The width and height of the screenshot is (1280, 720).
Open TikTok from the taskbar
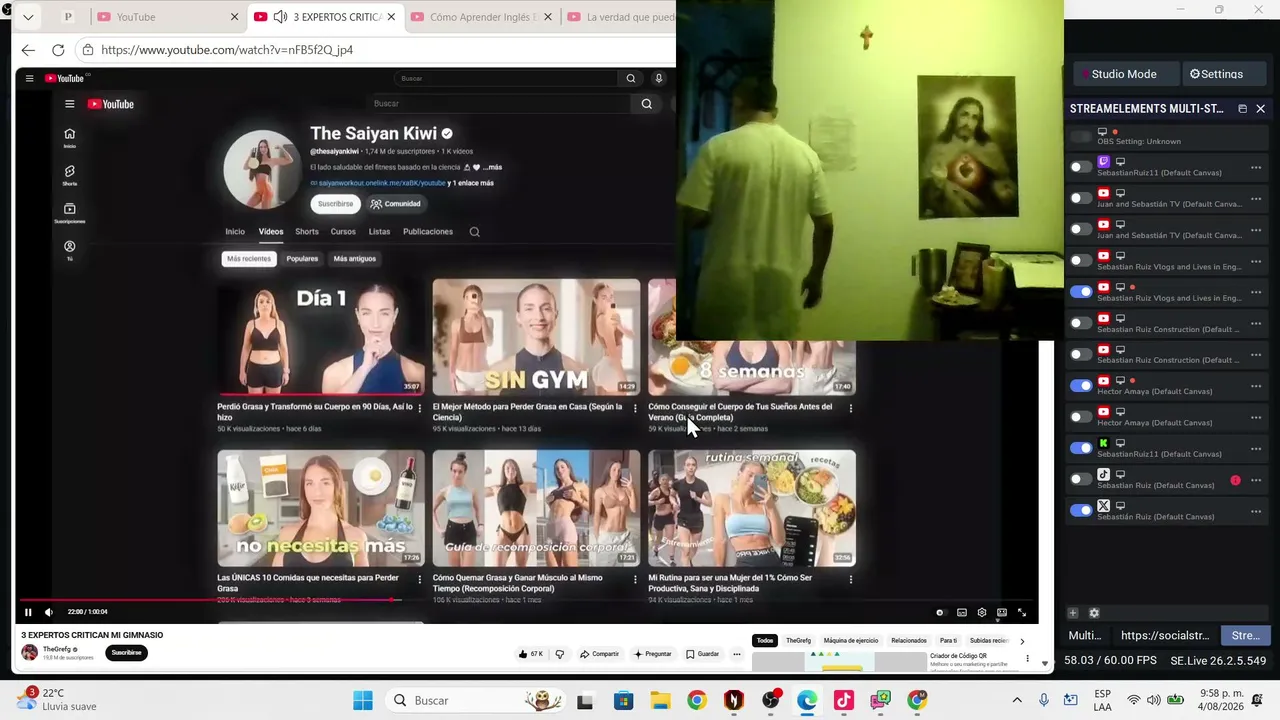point(844,700)
